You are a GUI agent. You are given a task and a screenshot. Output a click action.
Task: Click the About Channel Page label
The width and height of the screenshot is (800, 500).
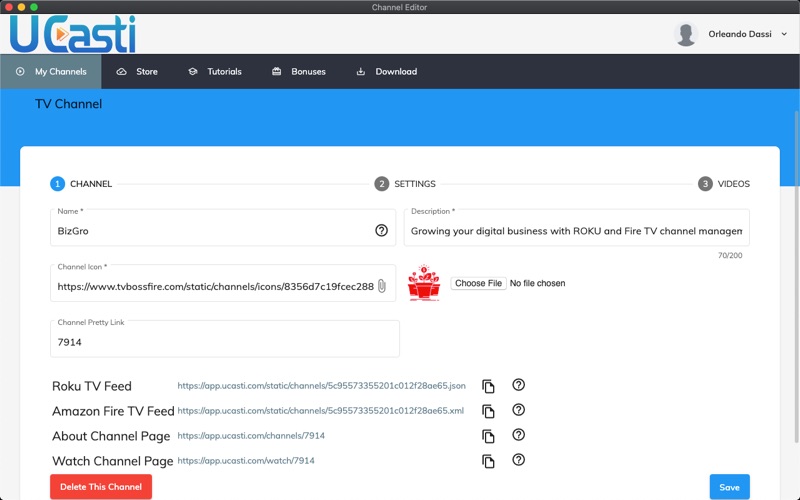[111, 436]
